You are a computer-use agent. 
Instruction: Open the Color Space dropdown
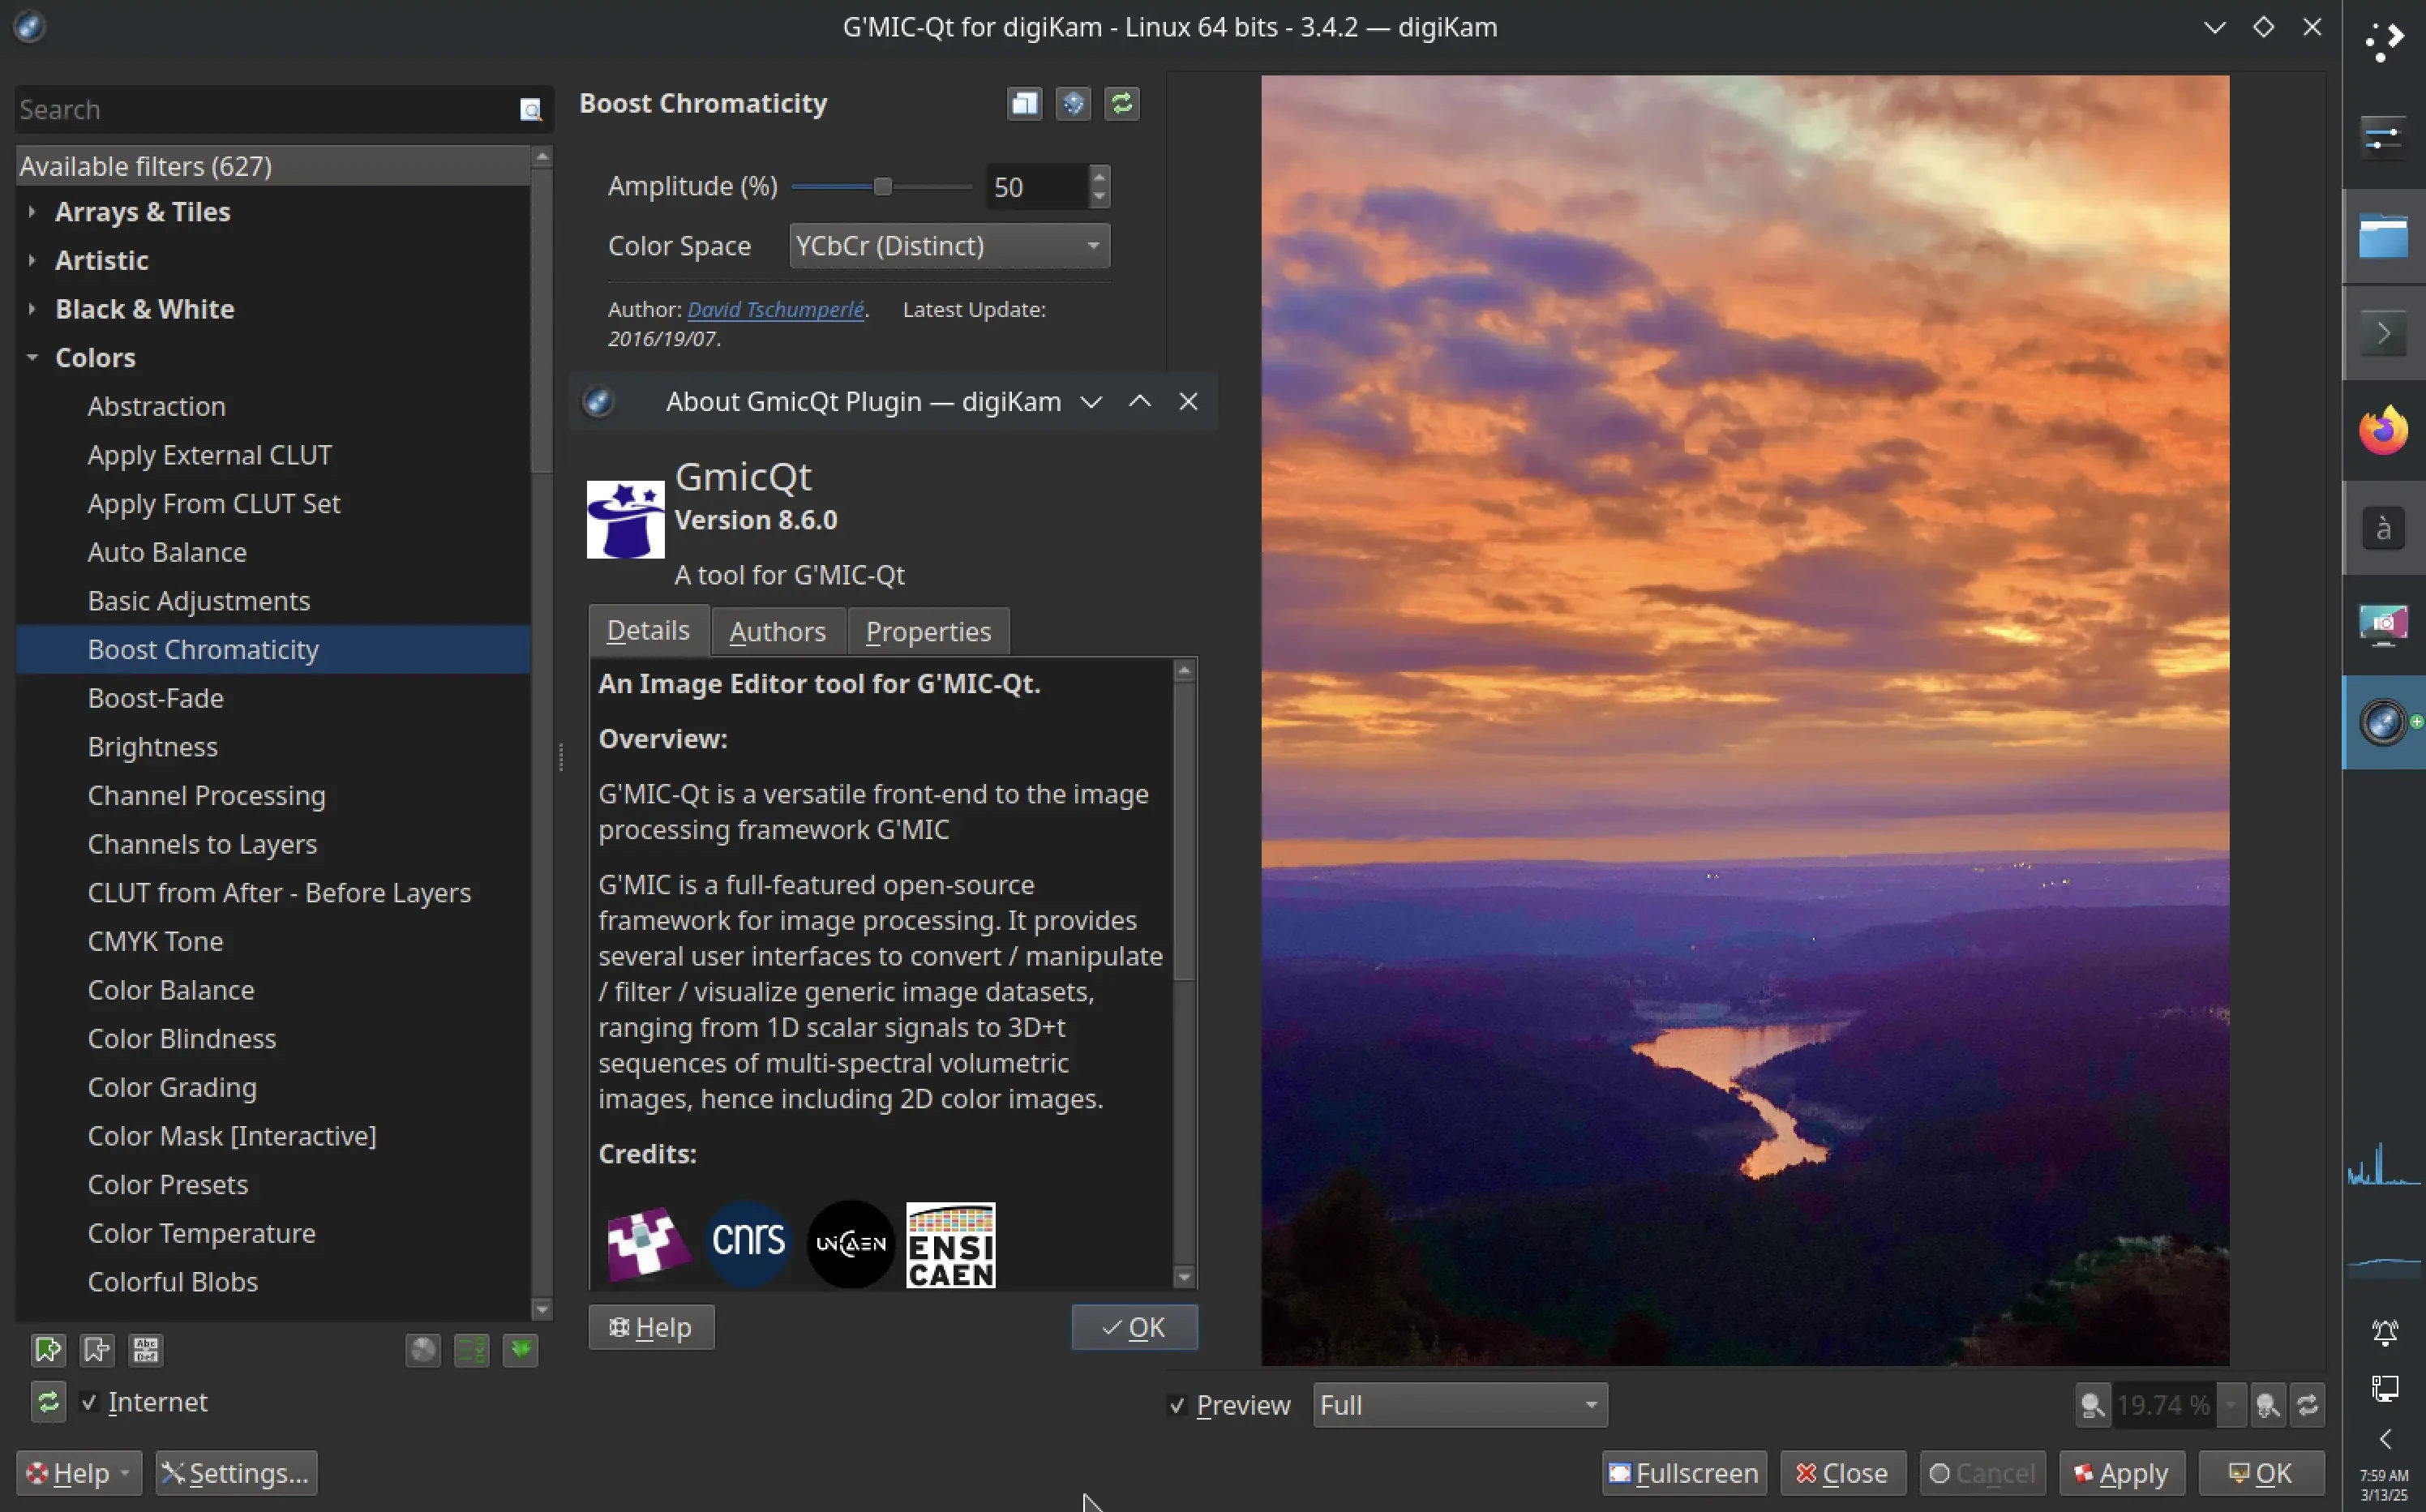coord(948,246)
